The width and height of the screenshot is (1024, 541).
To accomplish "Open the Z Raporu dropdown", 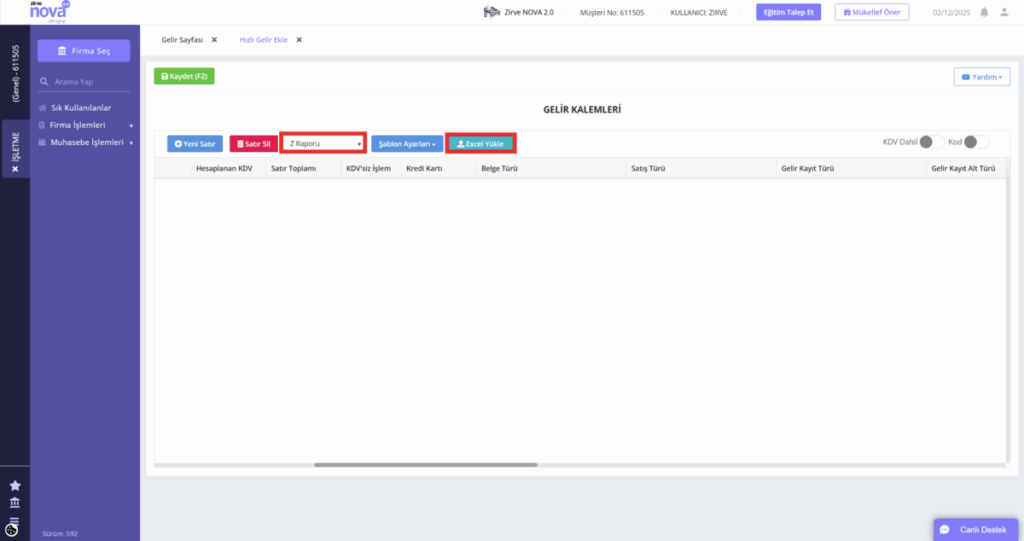I will click(324, 143).
